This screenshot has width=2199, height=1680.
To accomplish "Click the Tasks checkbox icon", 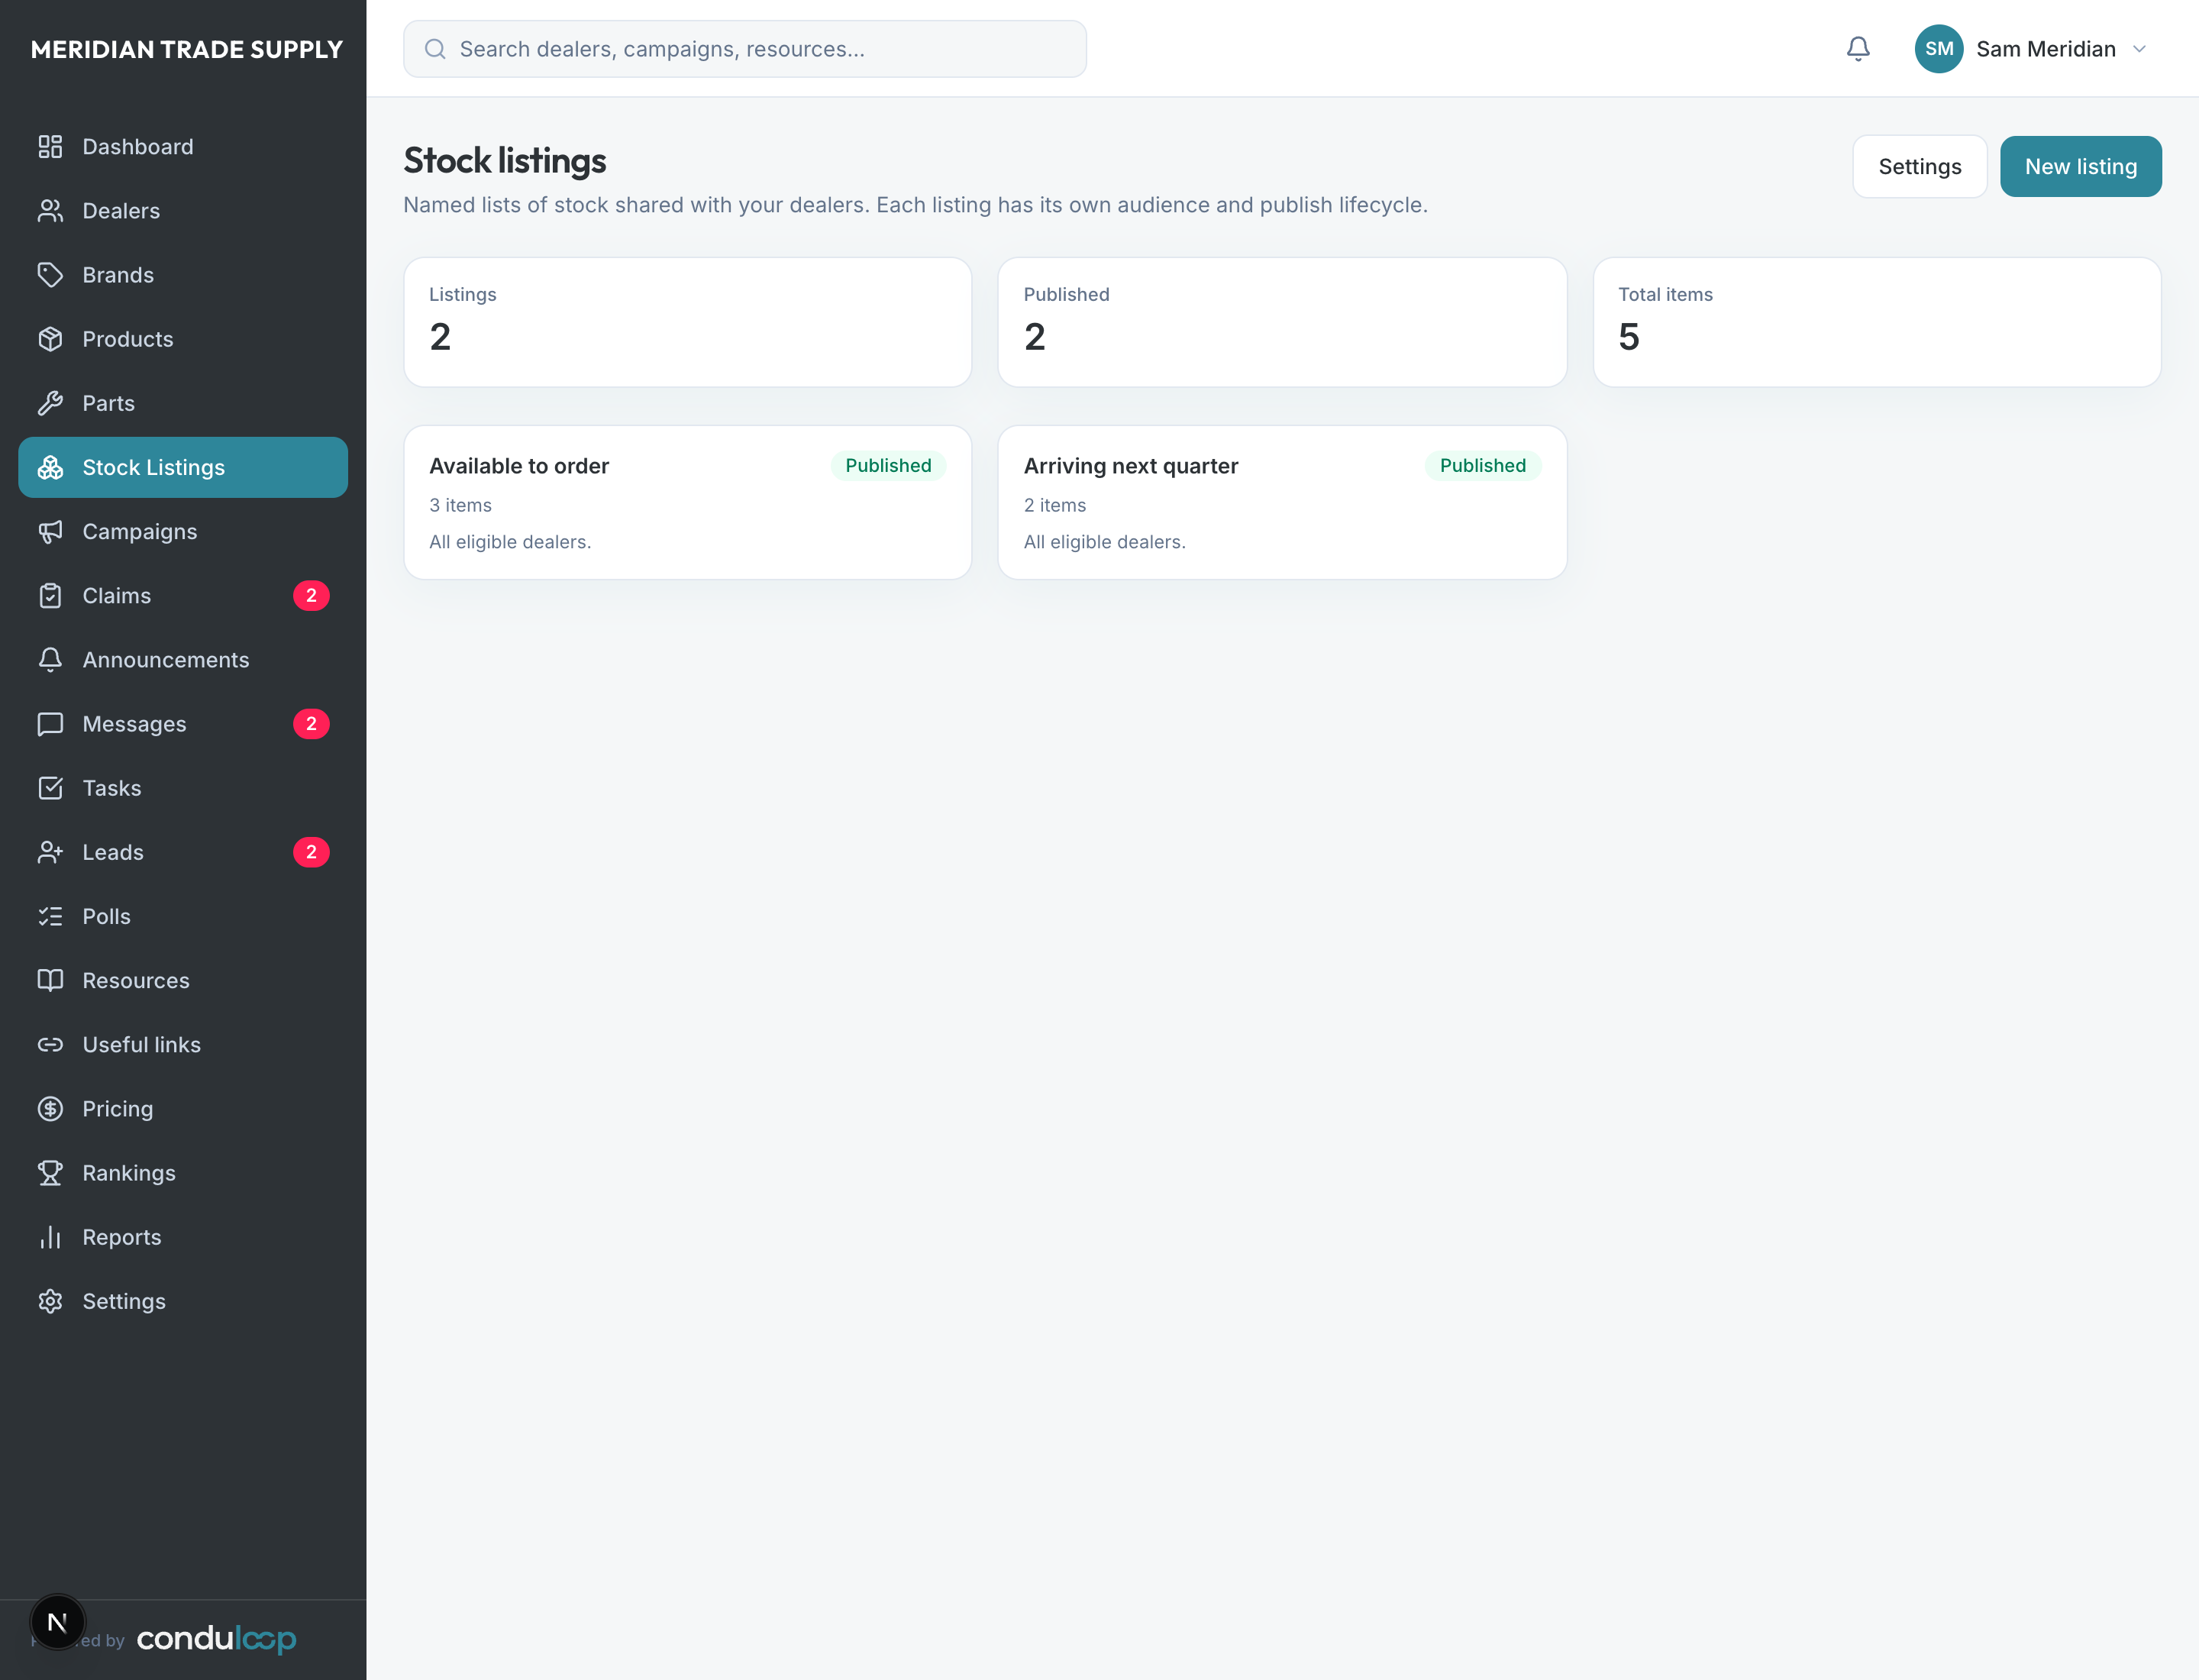I will (50, 788).
